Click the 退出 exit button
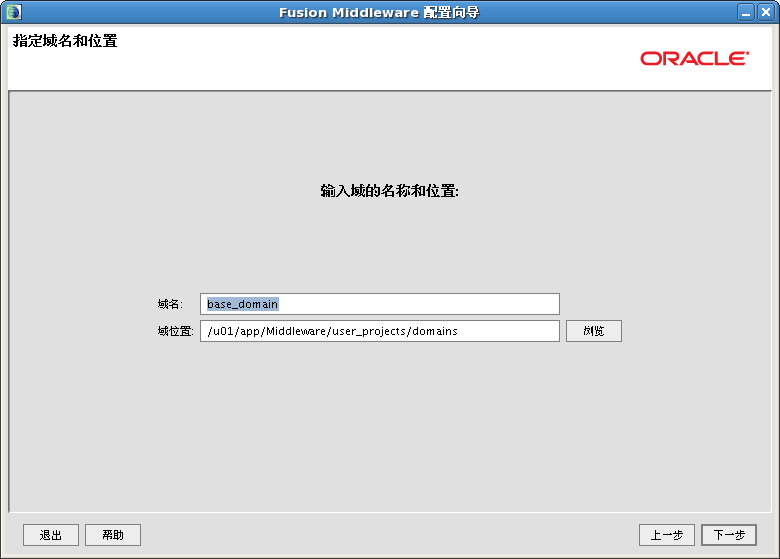This screenshot has height=559, width=780. pyautogui.click(x=51, y=535)
